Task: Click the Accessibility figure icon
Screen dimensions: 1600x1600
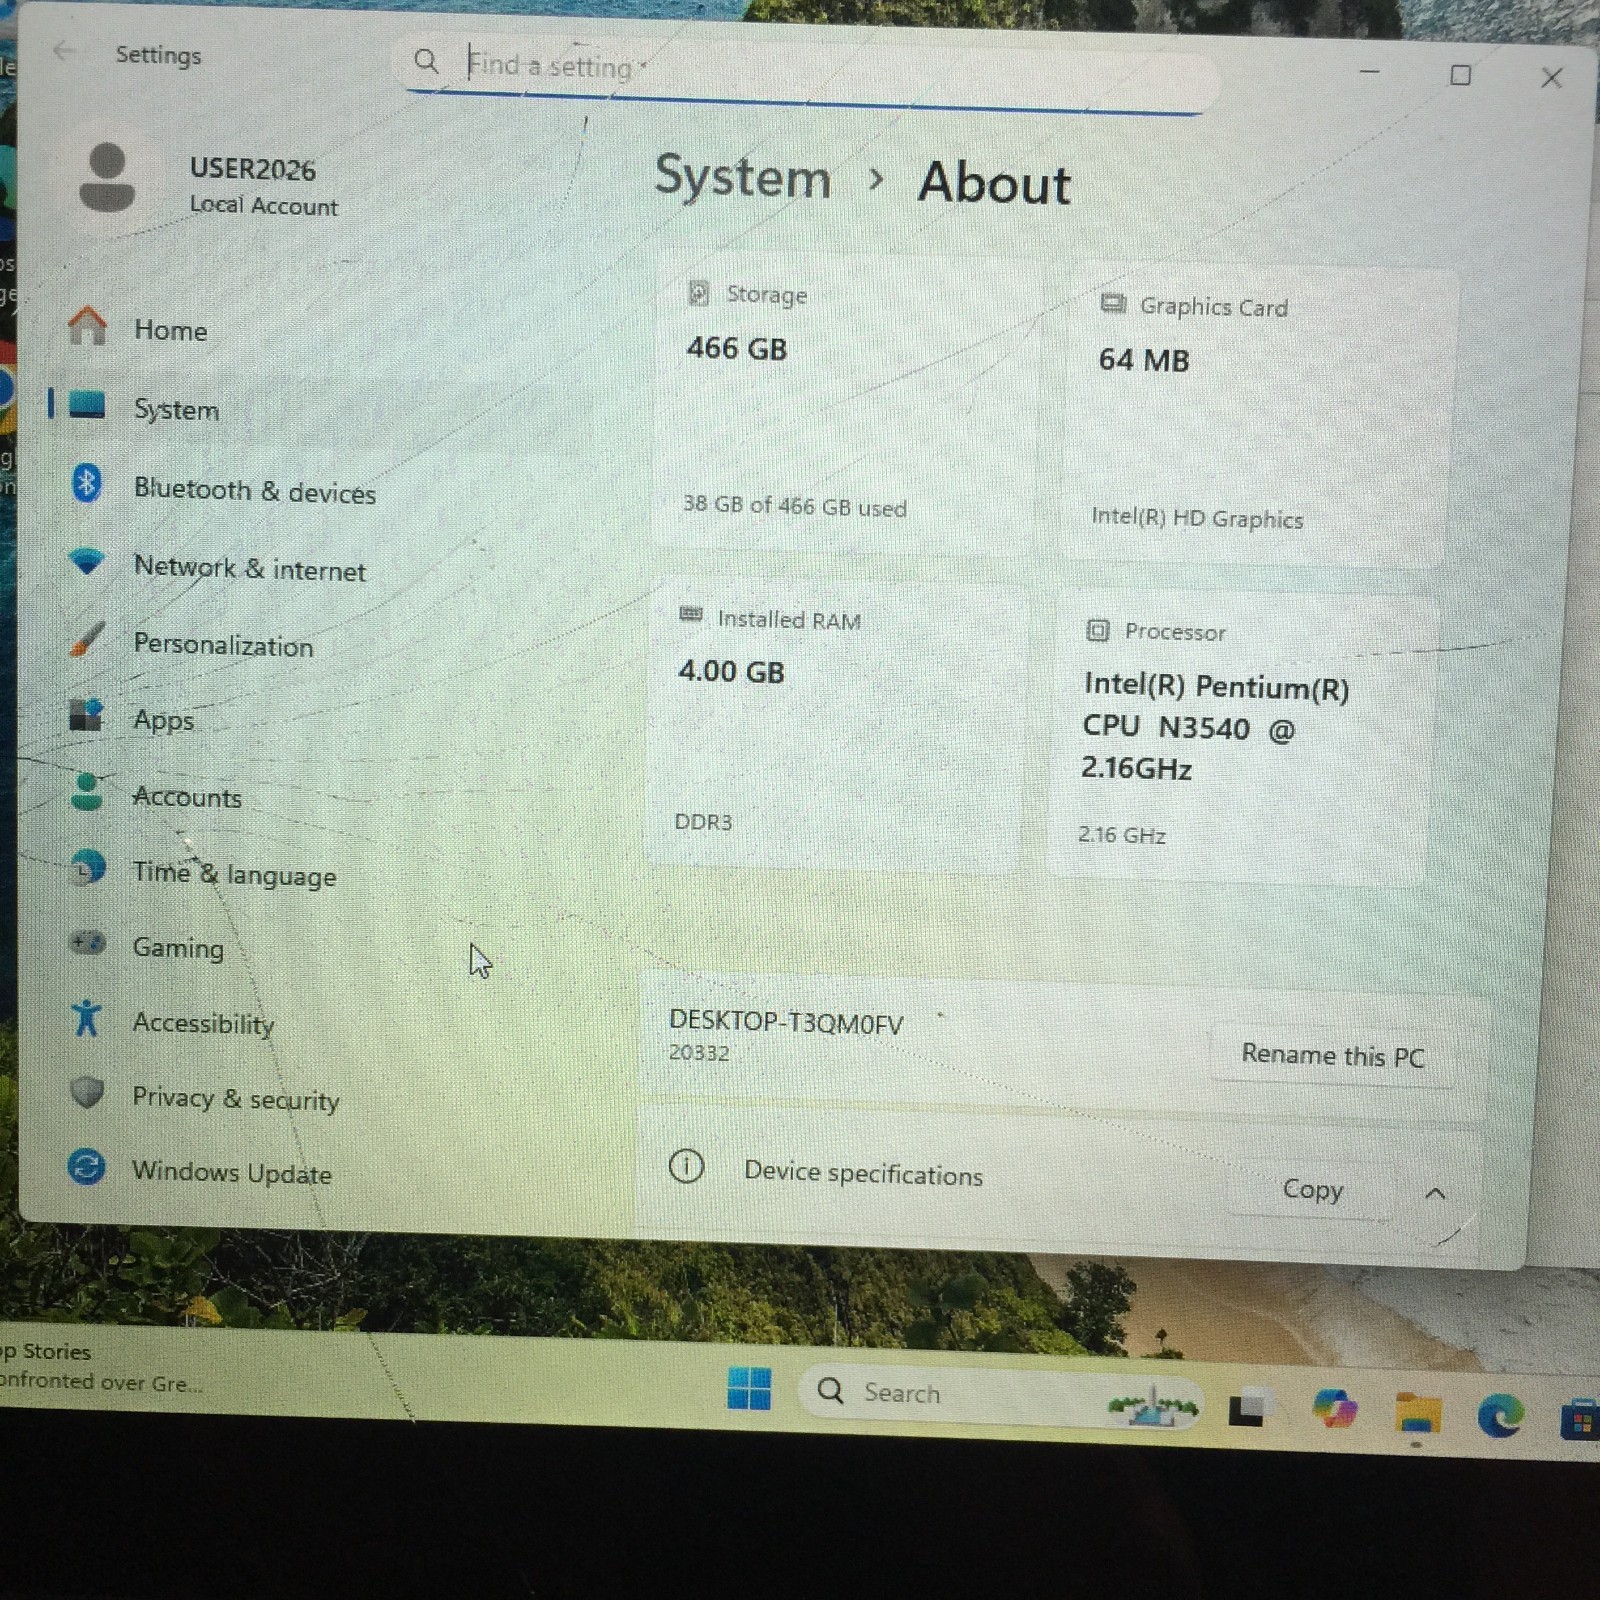Action: [x=87, y=1019]
